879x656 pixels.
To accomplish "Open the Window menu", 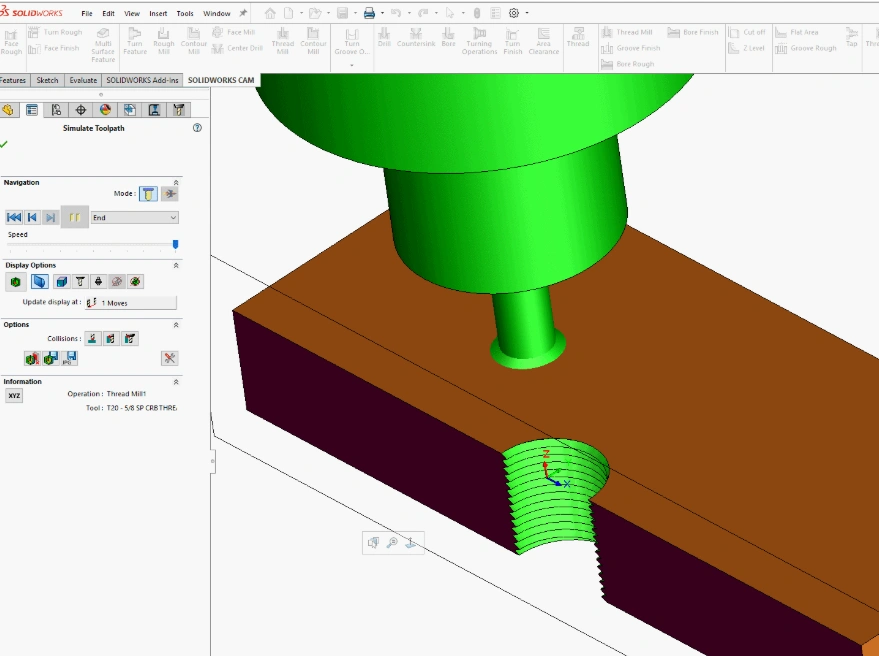I will 216,13.
